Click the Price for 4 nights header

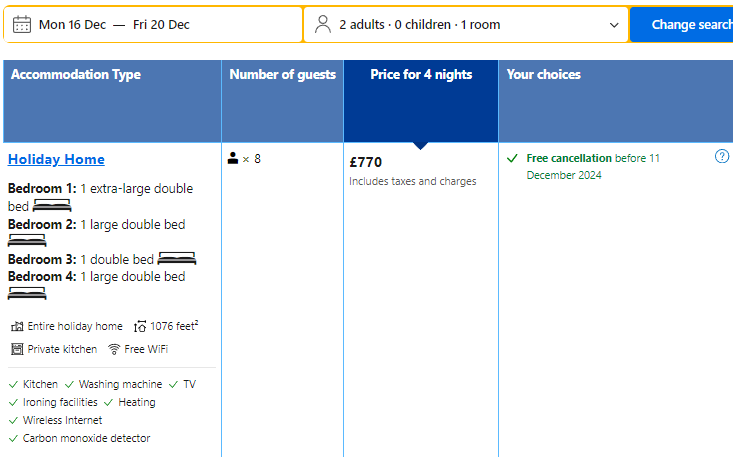[421, 75]
